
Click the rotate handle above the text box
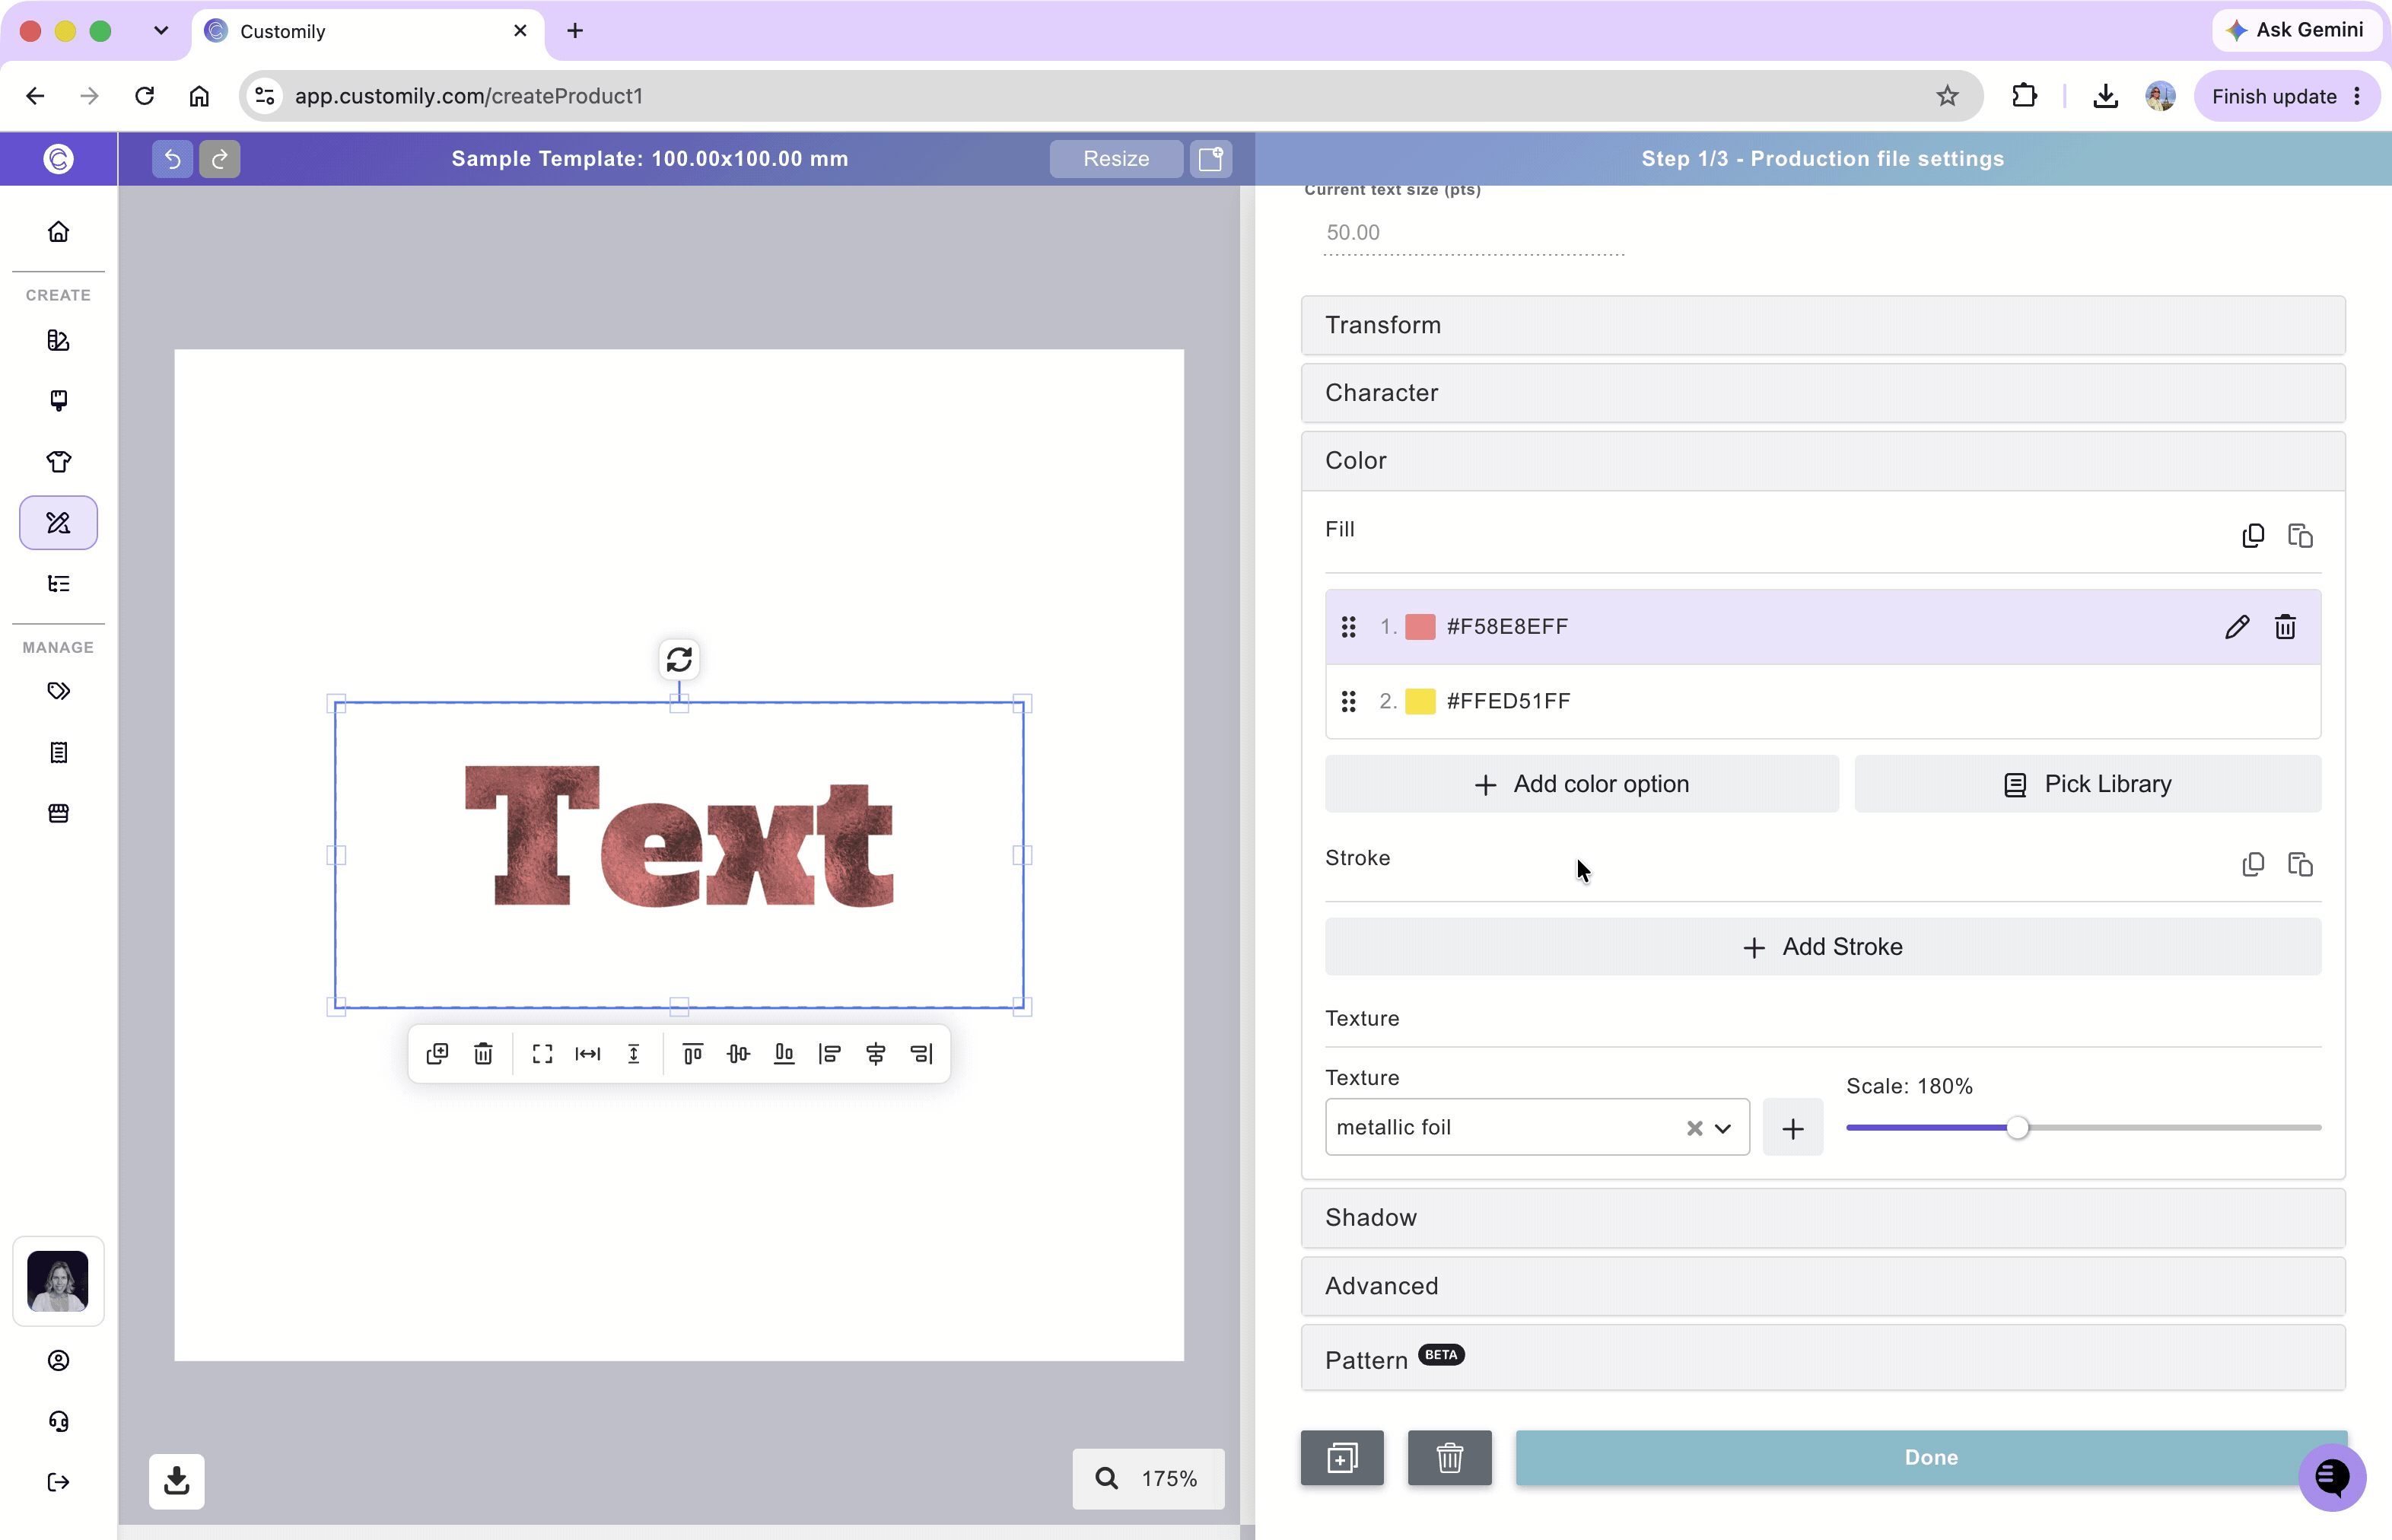click(679, 660)
